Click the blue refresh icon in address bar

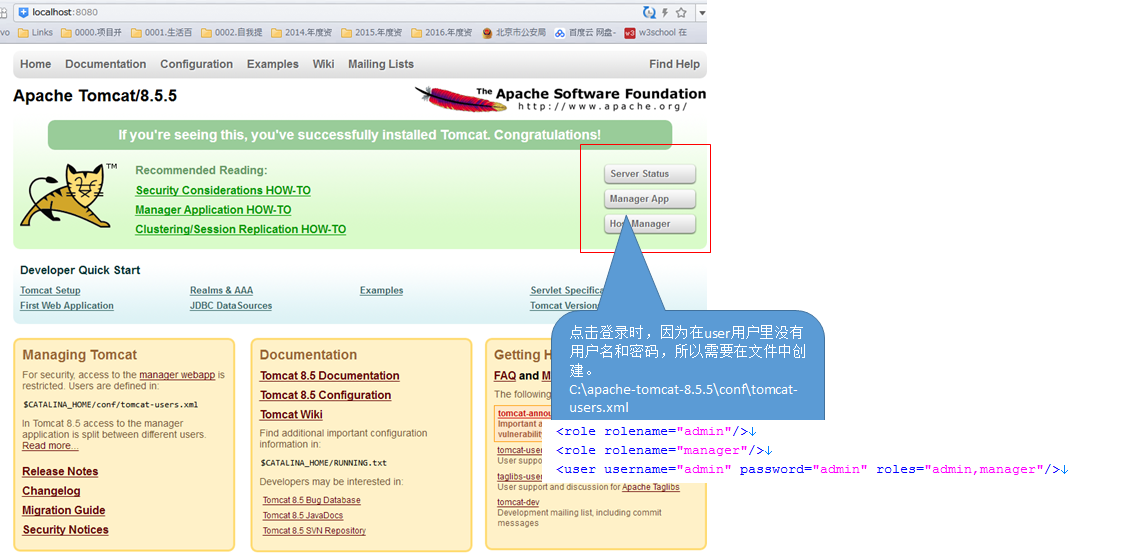pos(650,13)
